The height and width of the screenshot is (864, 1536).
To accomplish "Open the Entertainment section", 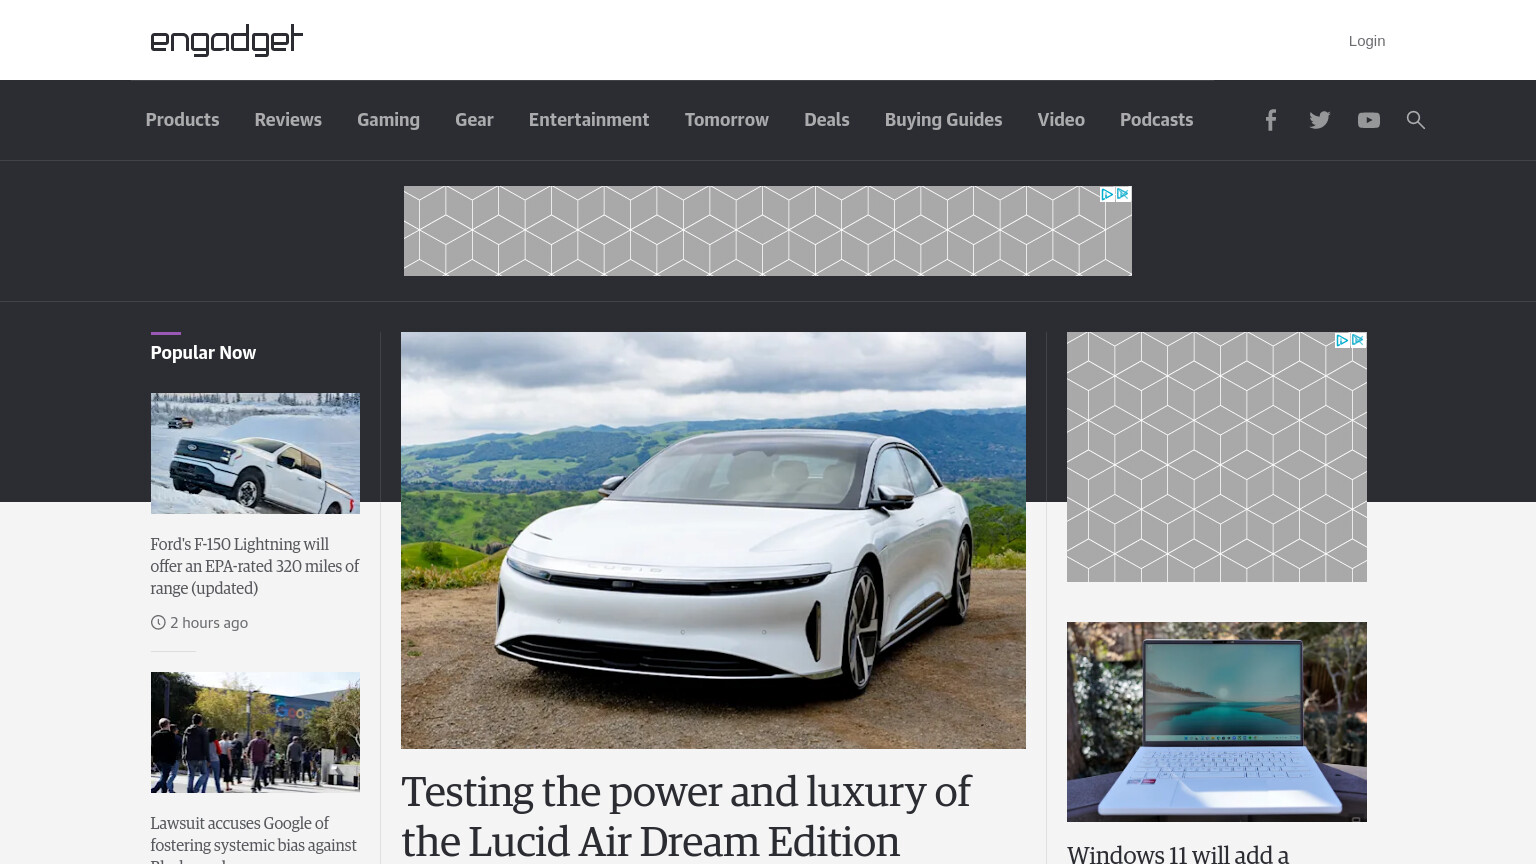I will (589, 120).
